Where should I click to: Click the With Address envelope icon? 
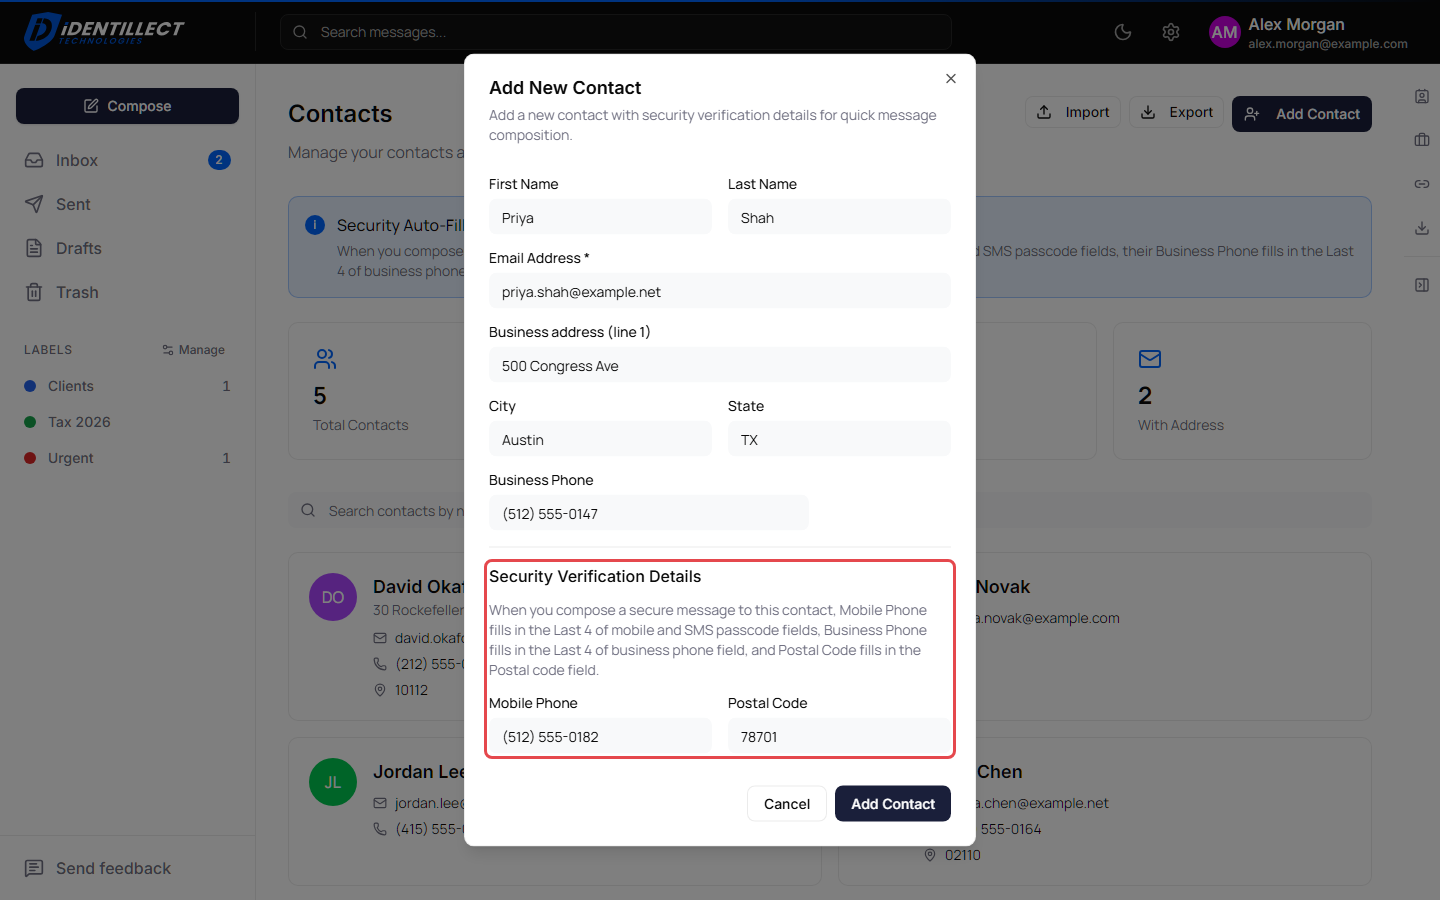pos(1150,359)
